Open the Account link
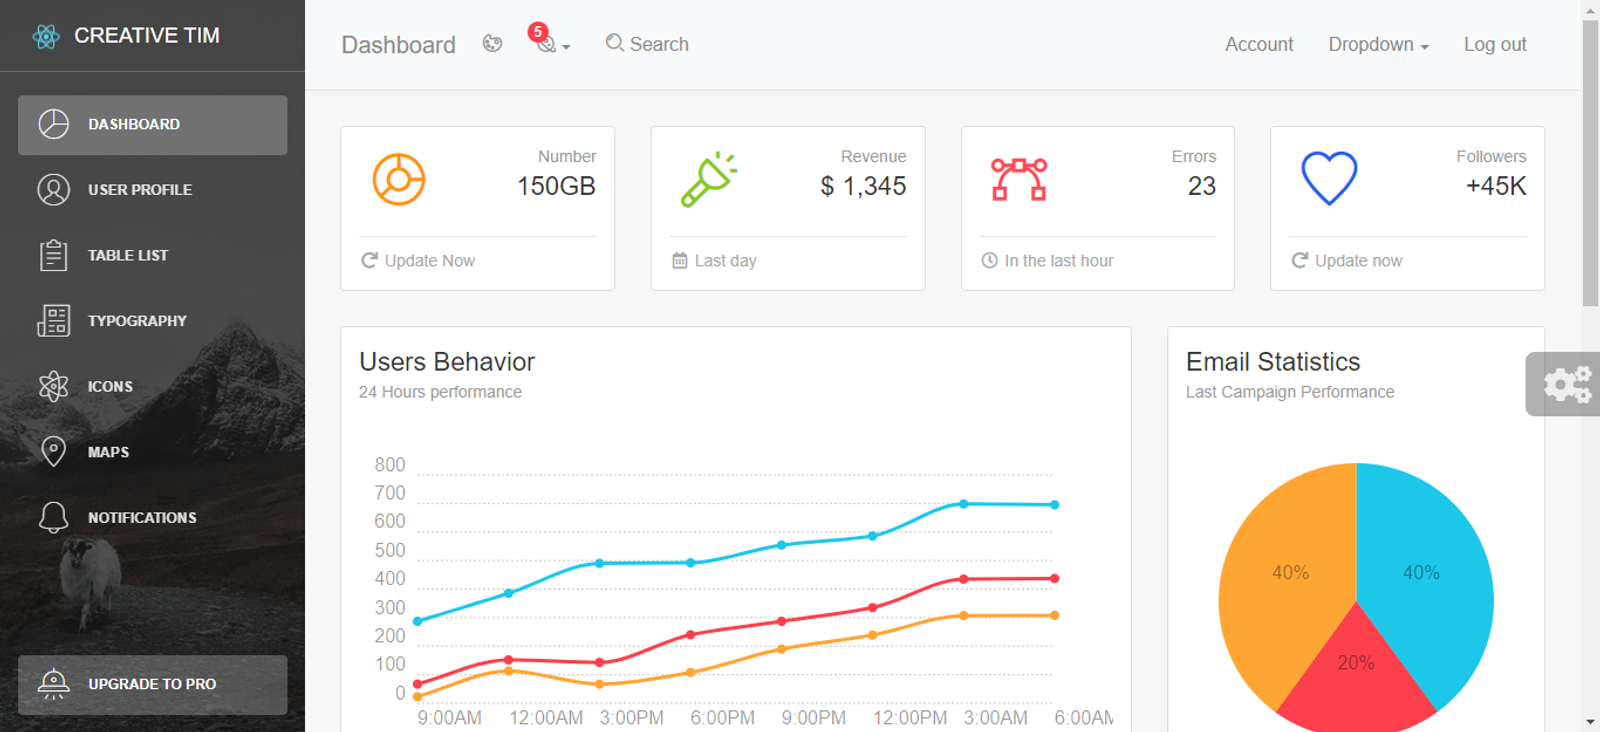Screen dimensions: 1600x732 point(1259,44)
